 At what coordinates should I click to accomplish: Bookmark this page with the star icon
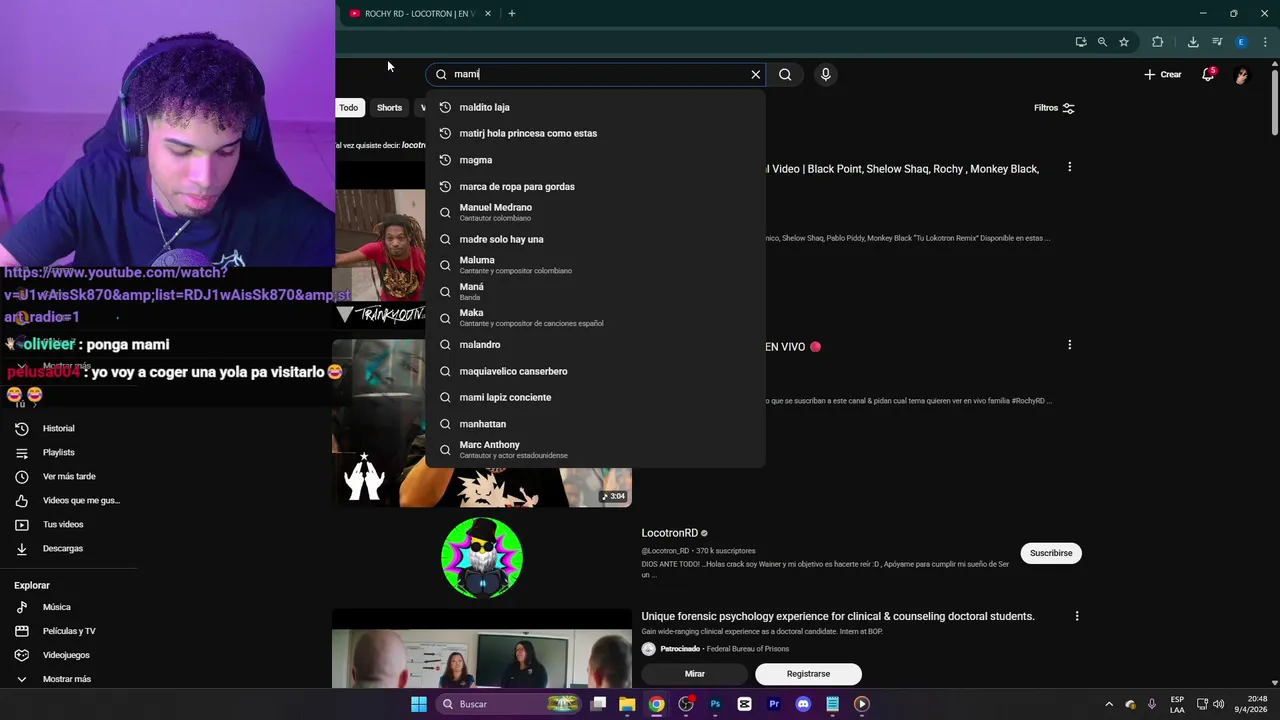1124,42
